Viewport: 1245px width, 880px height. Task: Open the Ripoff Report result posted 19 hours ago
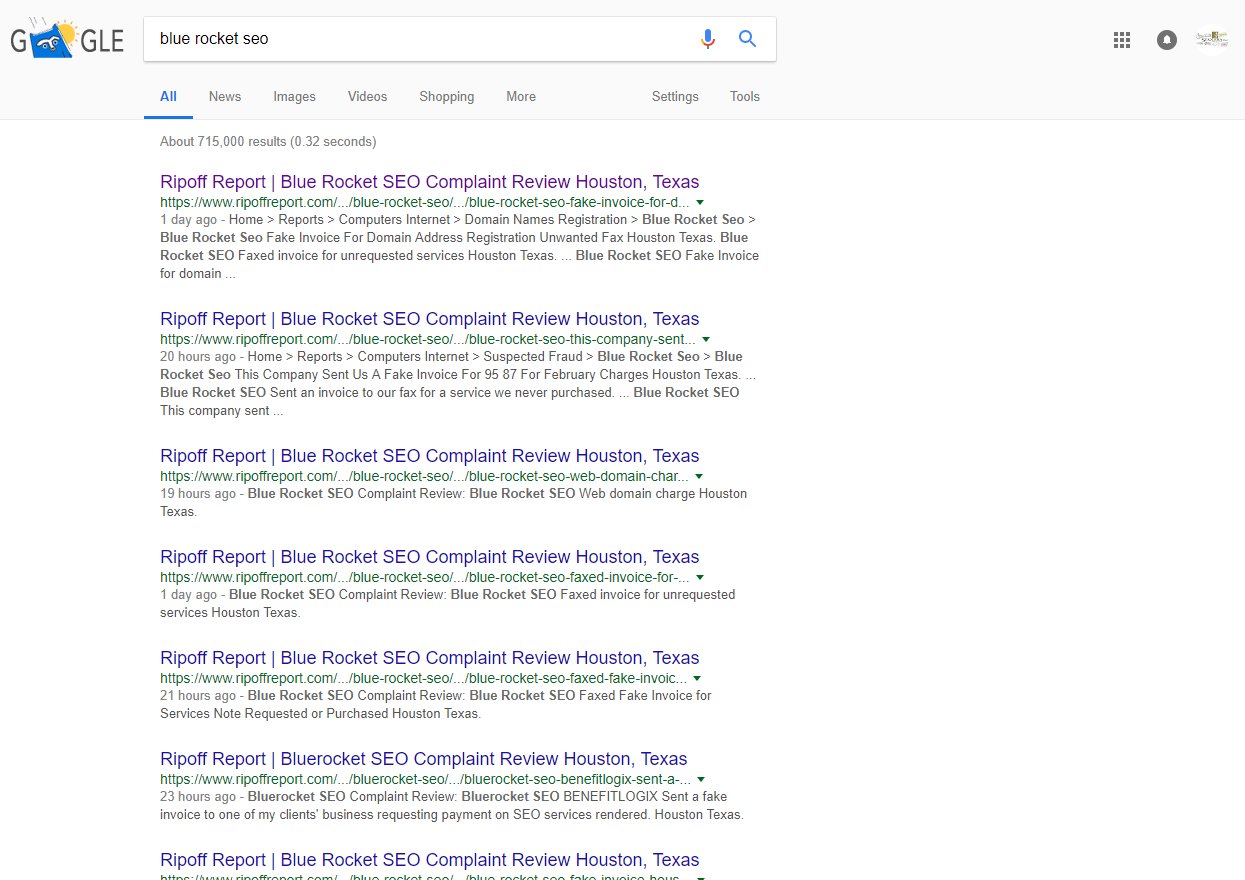tap(430, 456)
